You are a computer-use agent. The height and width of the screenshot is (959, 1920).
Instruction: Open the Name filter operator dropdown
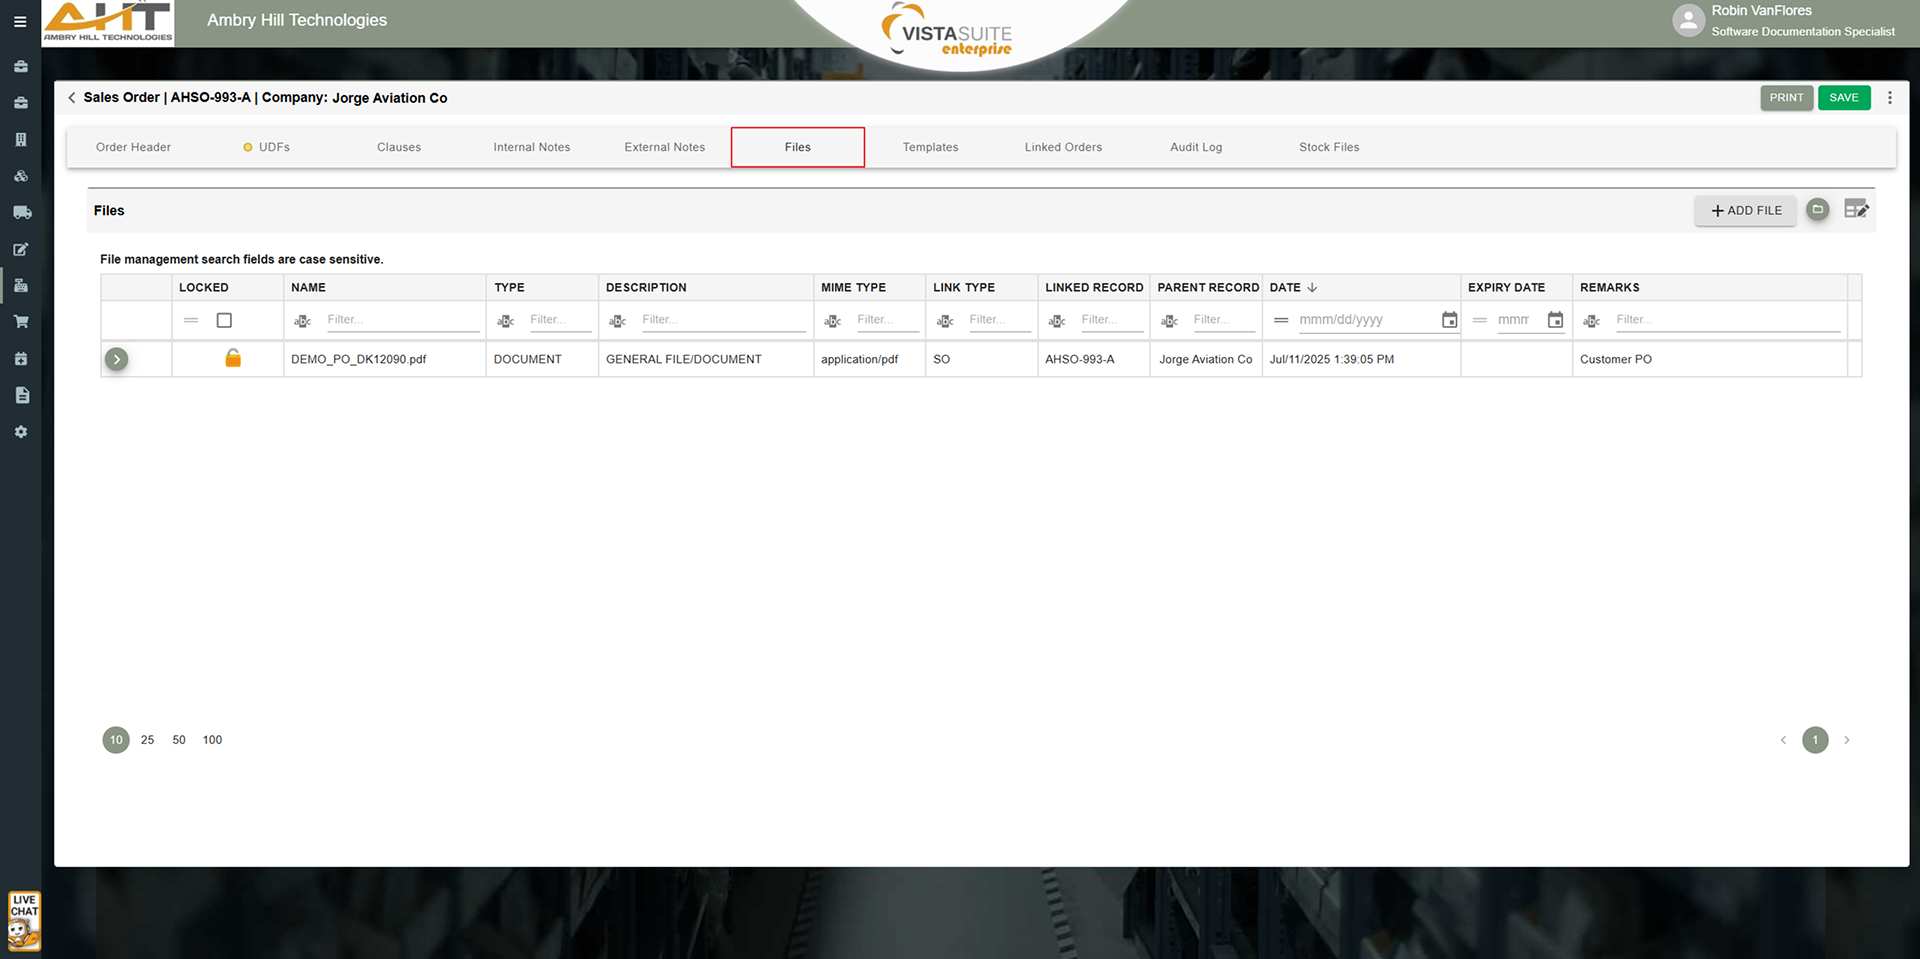coord(303,320)
